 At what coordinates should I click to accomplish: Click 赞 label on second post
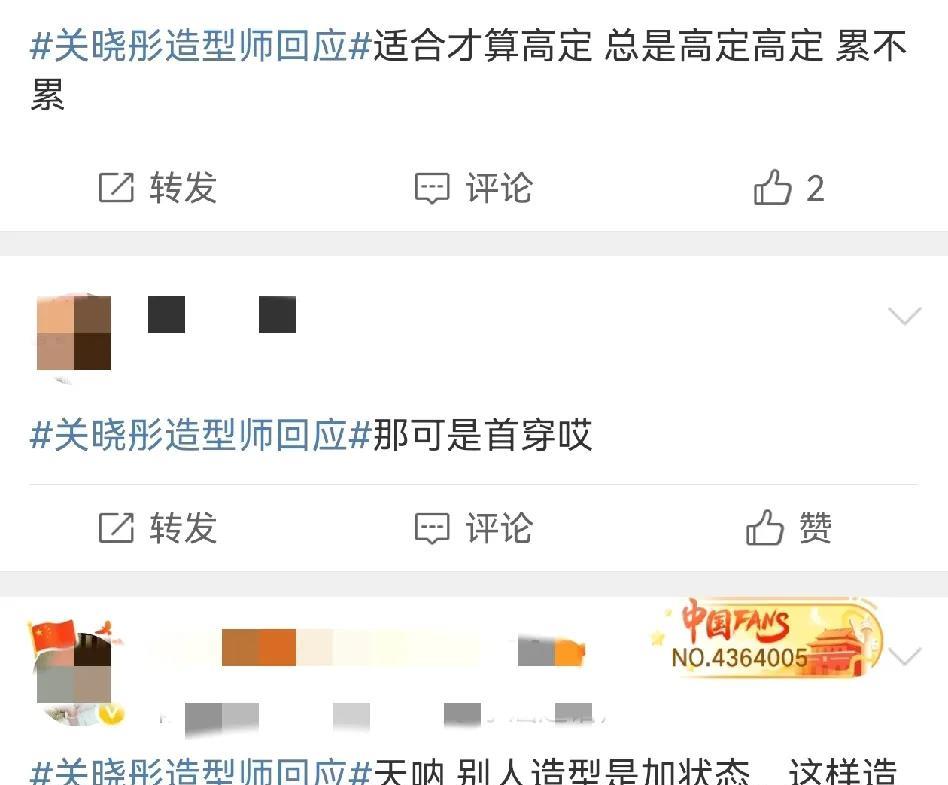pyautogui.click(x=816, y=527)
